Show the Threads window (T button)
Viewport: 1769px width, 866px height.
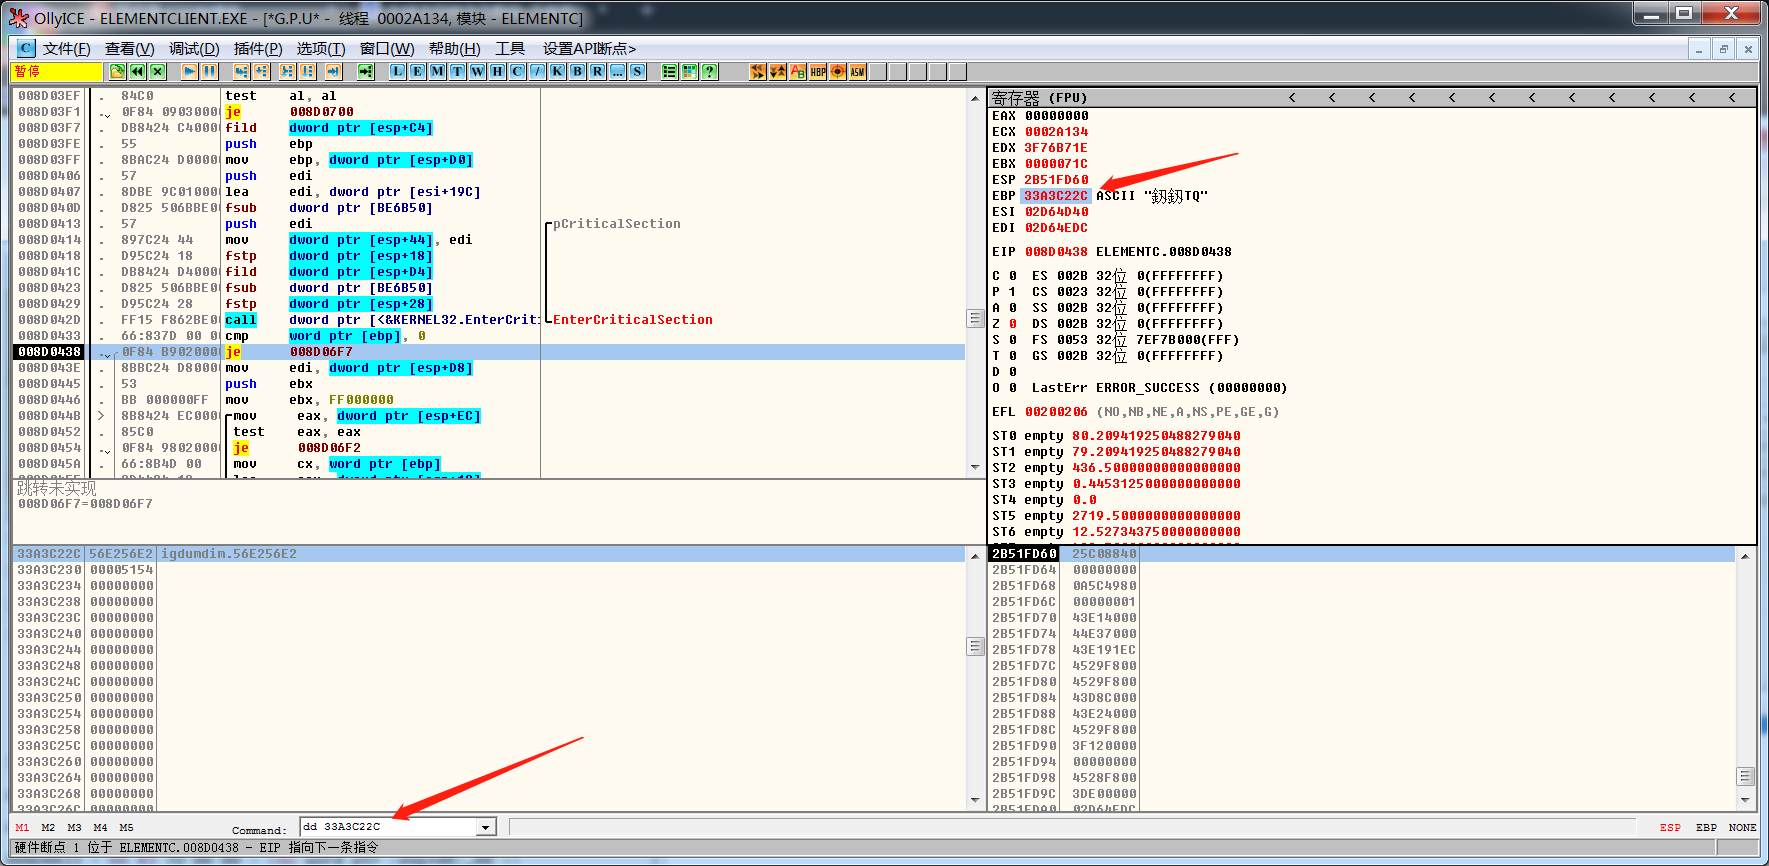pyautogui.click(x=458, y=71)
